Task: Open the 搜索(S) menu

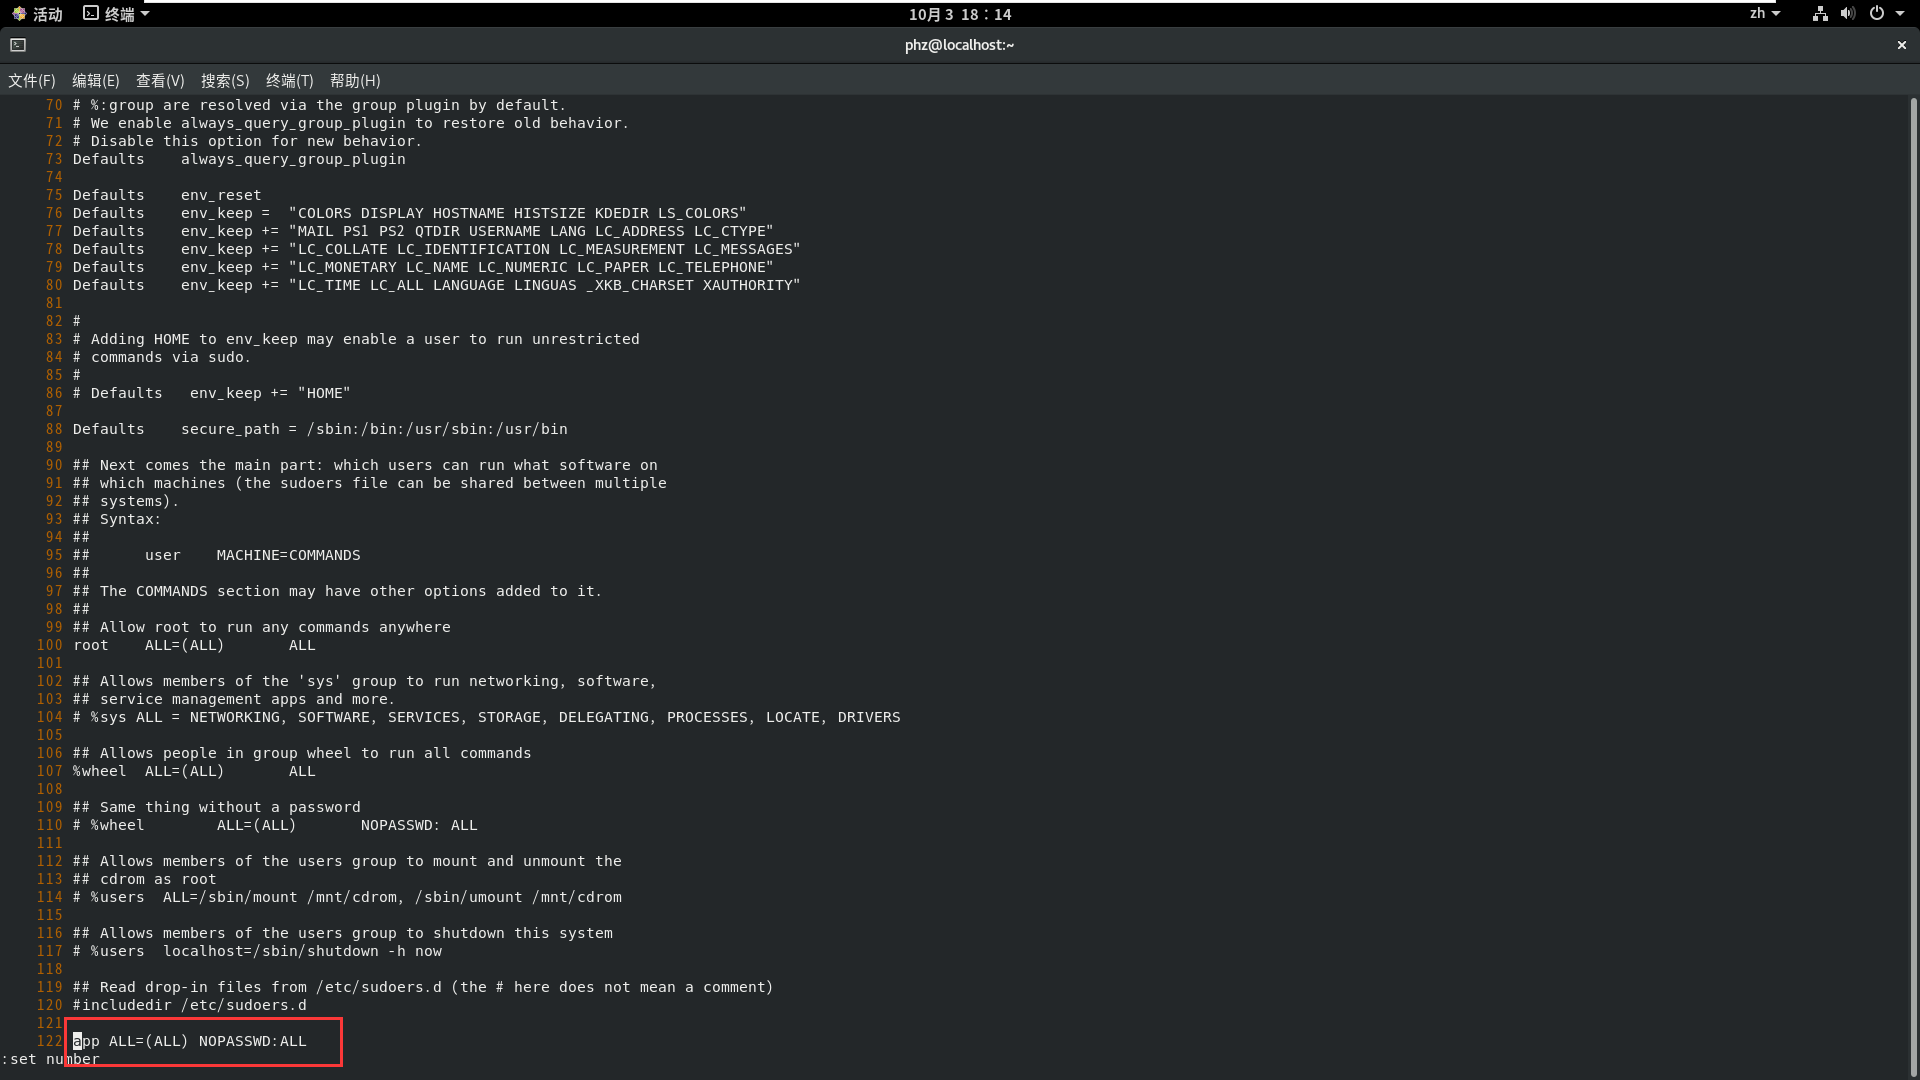Action: [x=225, y=81]
